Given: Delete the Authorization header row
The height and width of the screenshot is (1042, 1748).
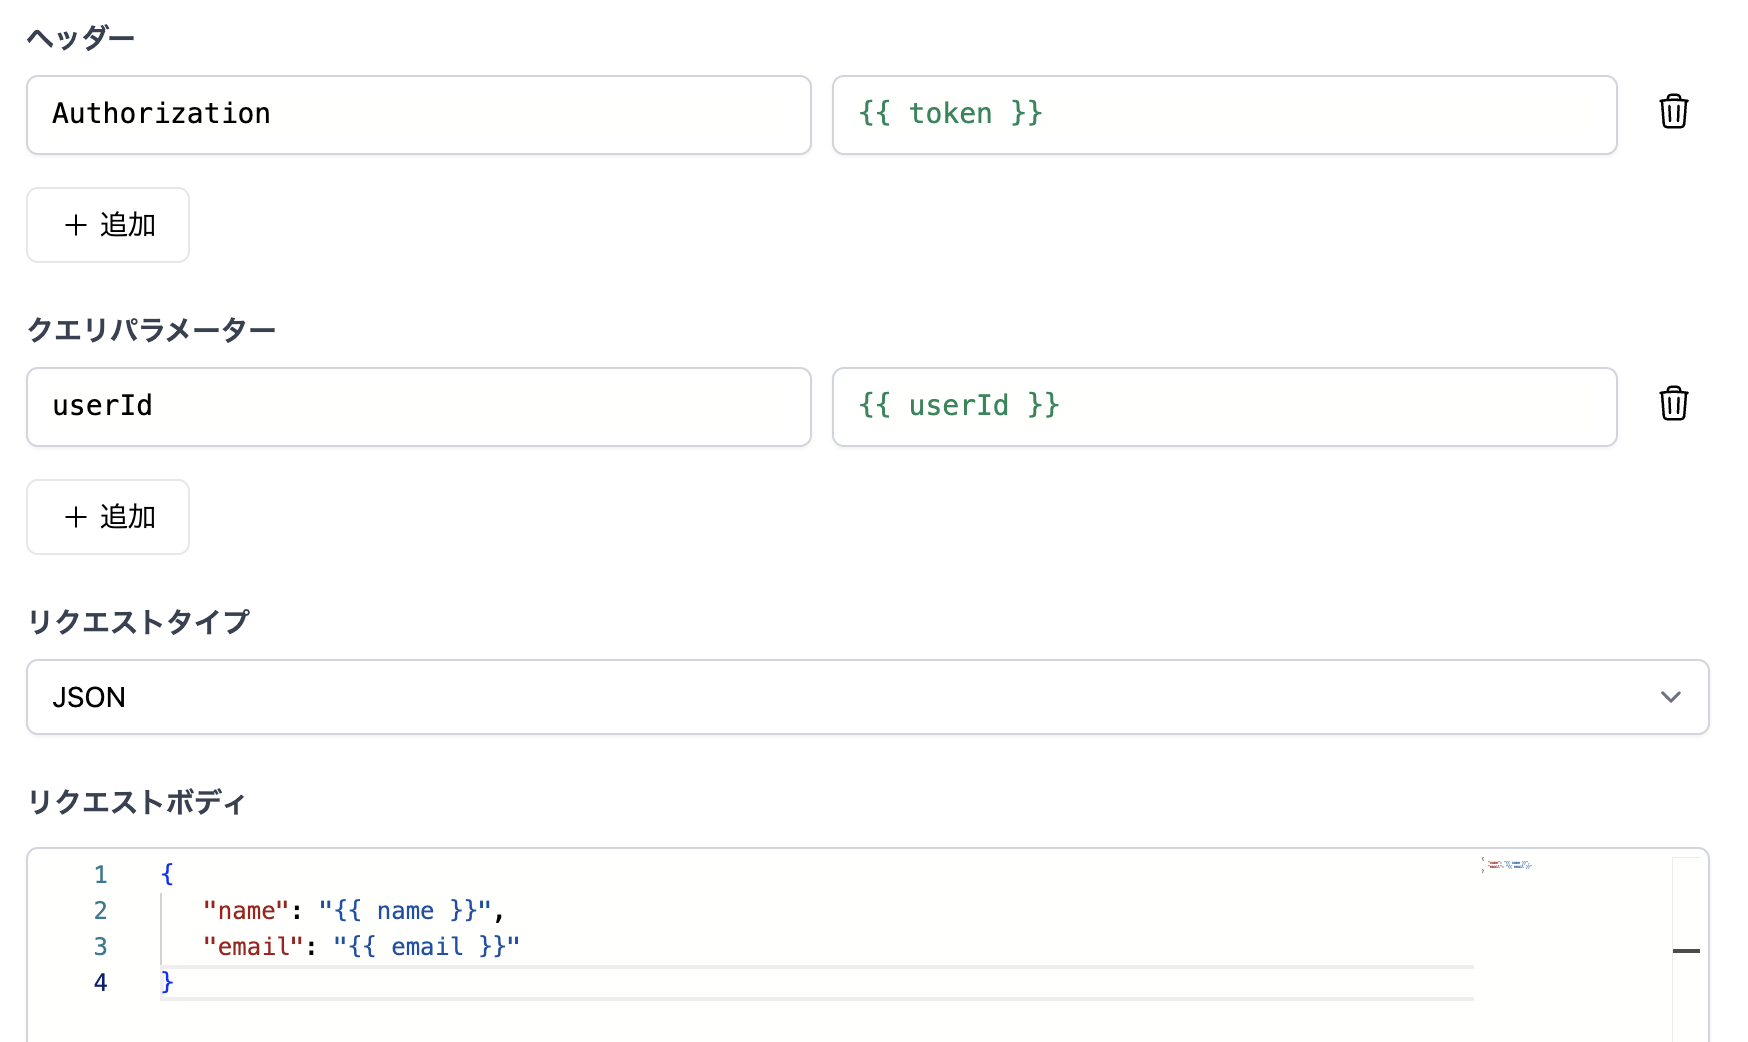Looking at the screenshot, I should [1673, 112].
